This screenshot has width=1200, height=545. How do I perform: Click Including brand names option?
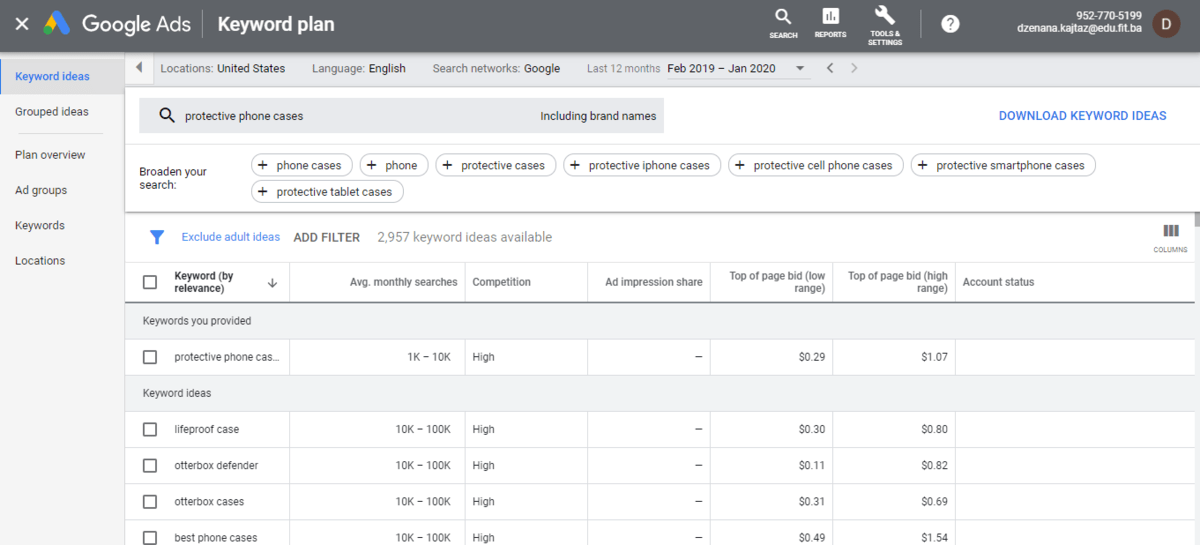coord(598,116)
